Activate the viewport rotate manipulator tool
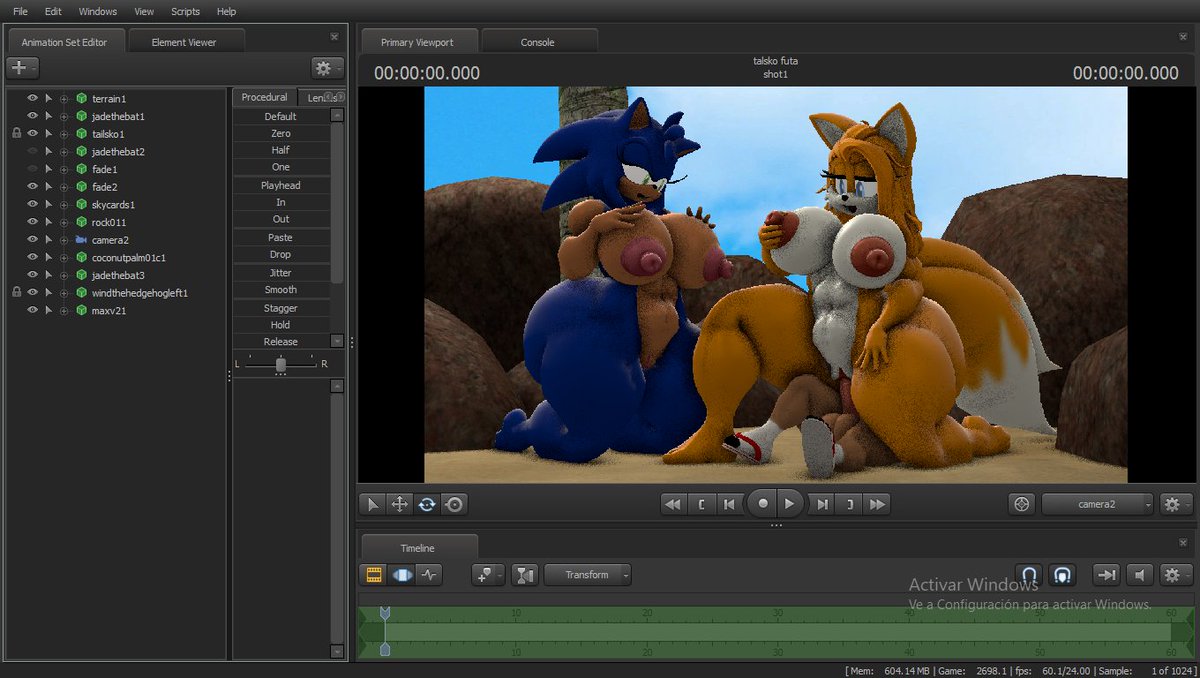The image size is (1200, 678). (x=427, y=505)
